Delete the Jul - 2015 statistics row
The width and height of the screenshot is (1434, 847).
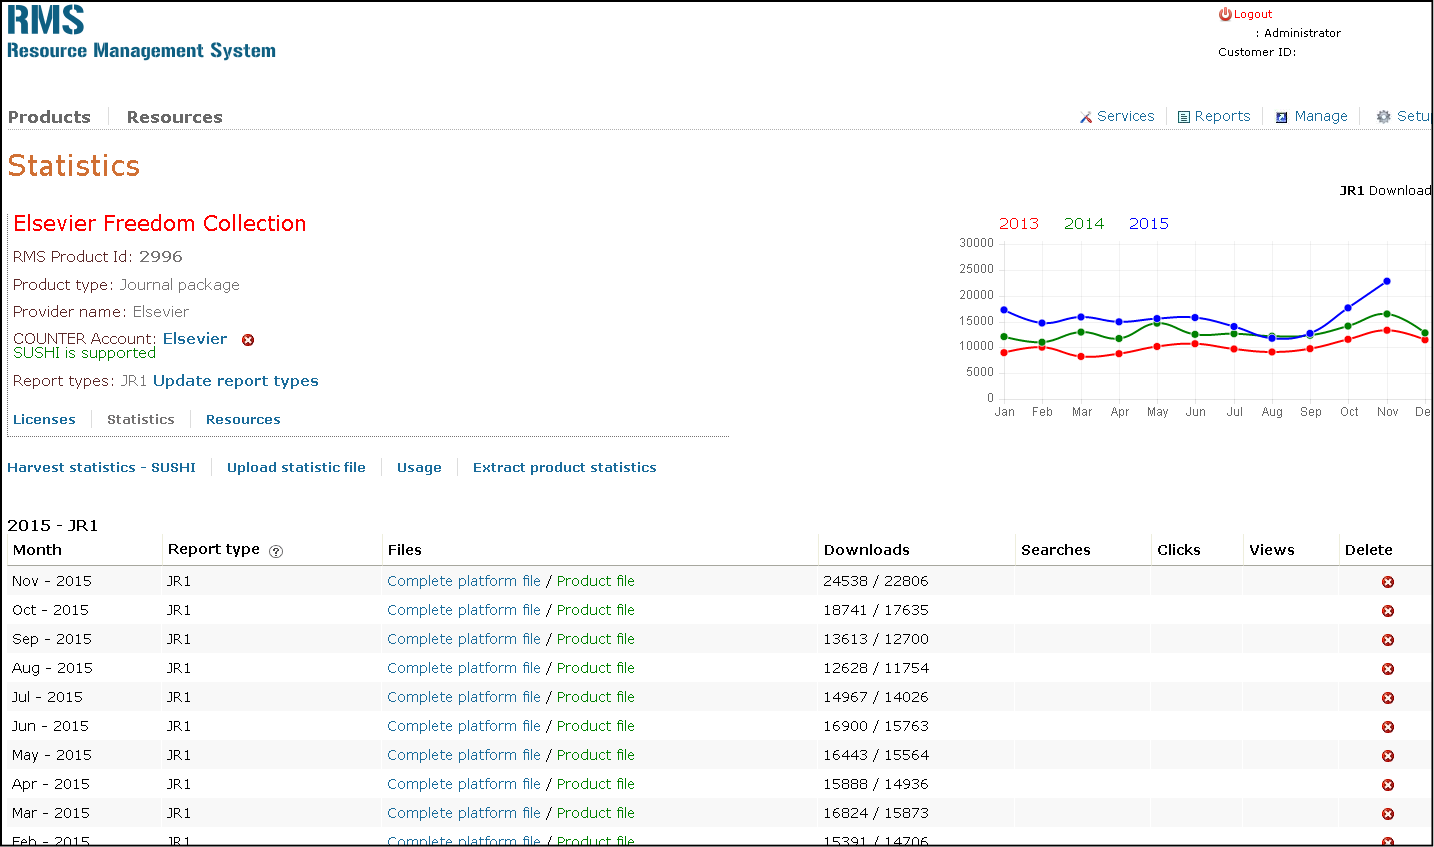(x=1388, y=698)
